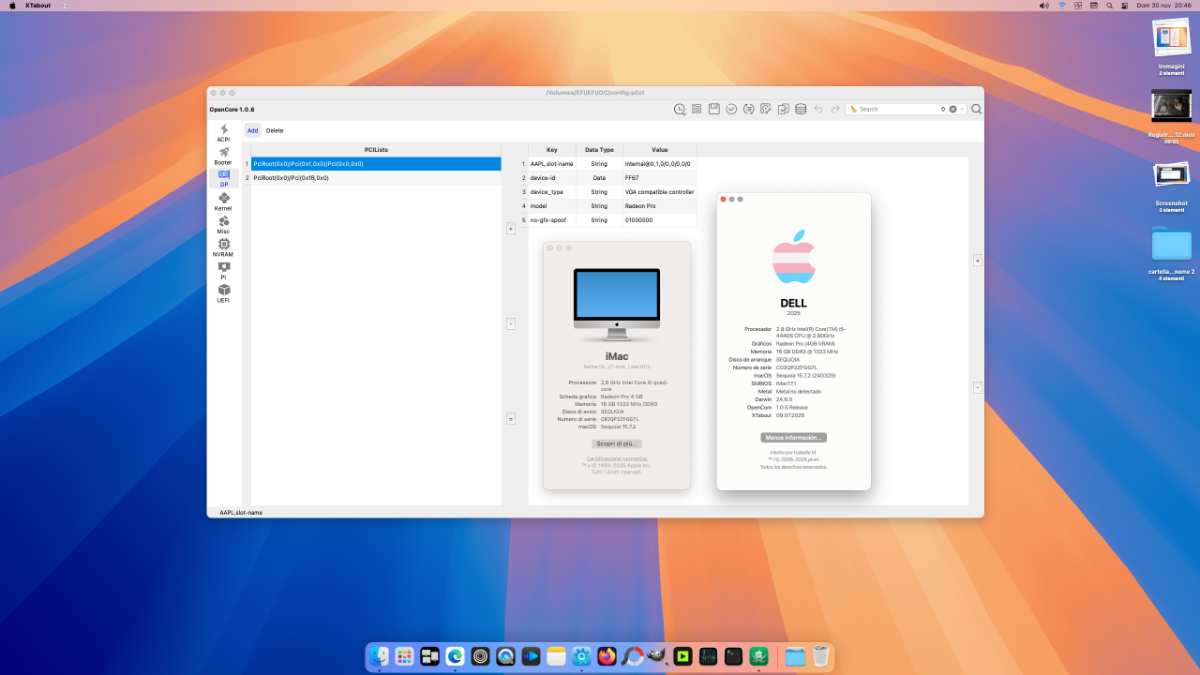Switch to the NVRAM section
The image size is (1200, 675).
click(x=223, y=247)
